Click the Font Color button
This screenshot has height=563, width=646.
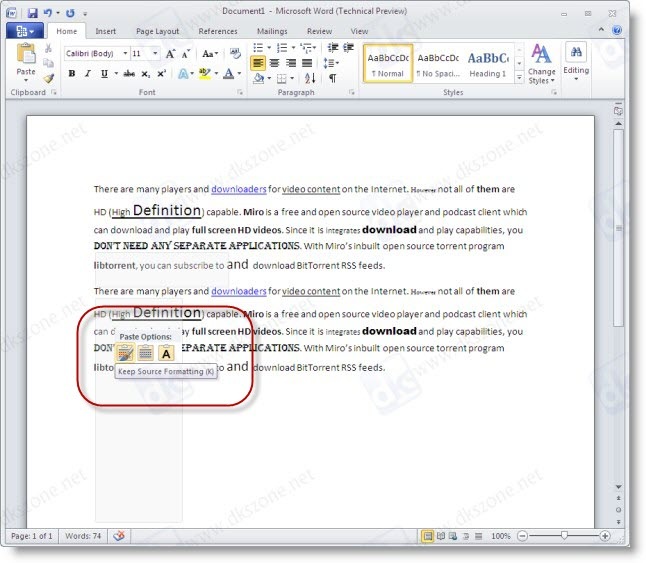click(x=229, y=74)
